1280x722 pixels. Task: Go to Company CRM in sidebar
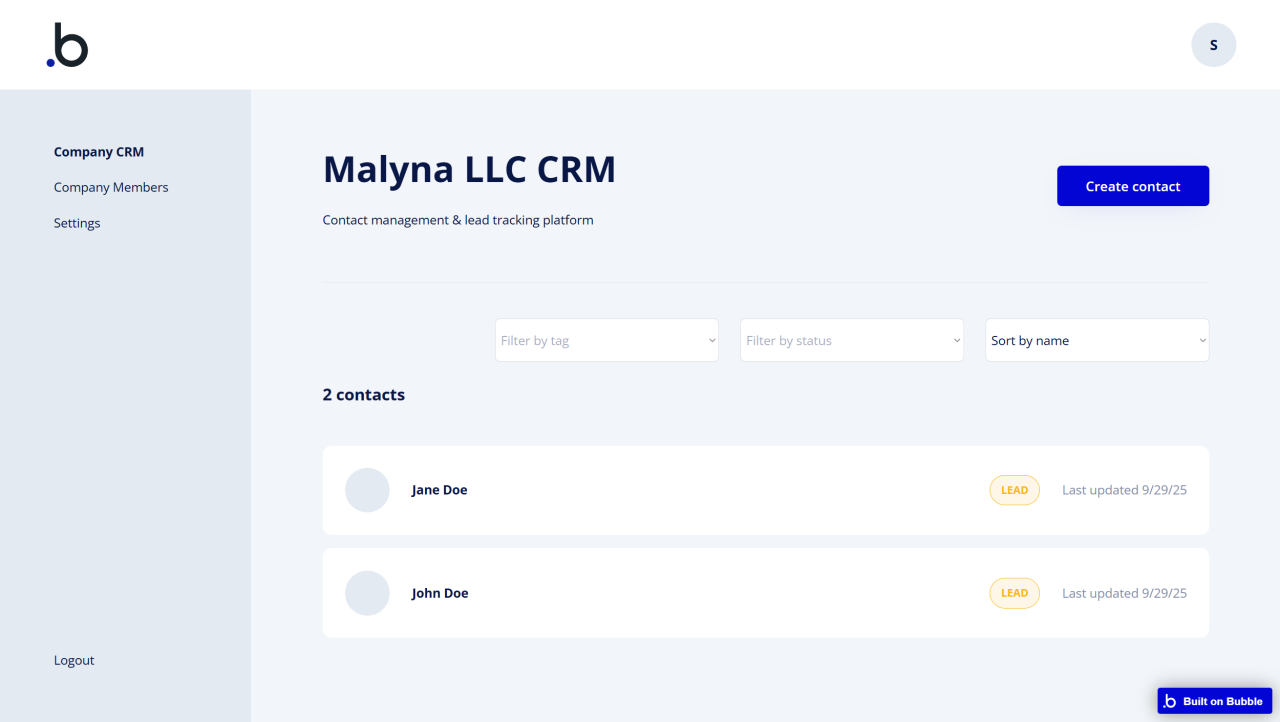click(99, 152)
